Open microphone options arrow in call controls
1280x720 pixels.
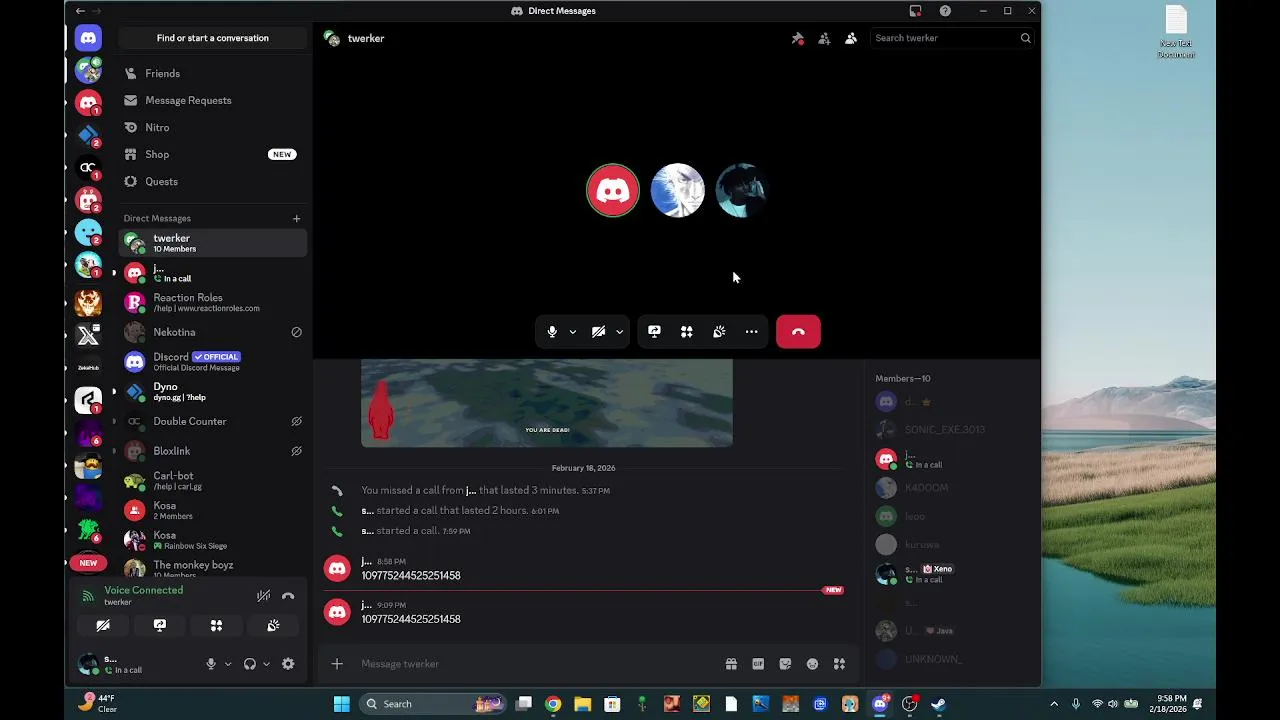pyautogui.click(x=572, y=332)
